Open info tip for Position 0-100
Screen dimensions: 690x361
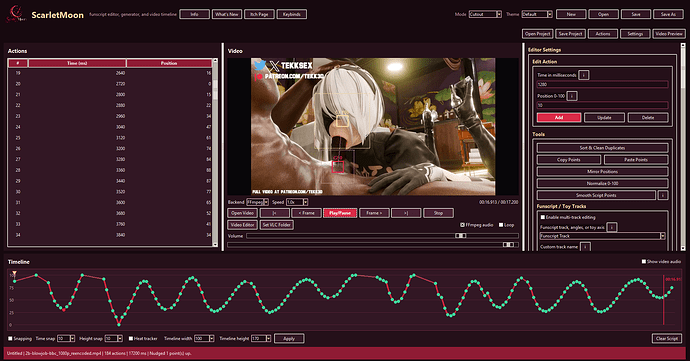572,96
